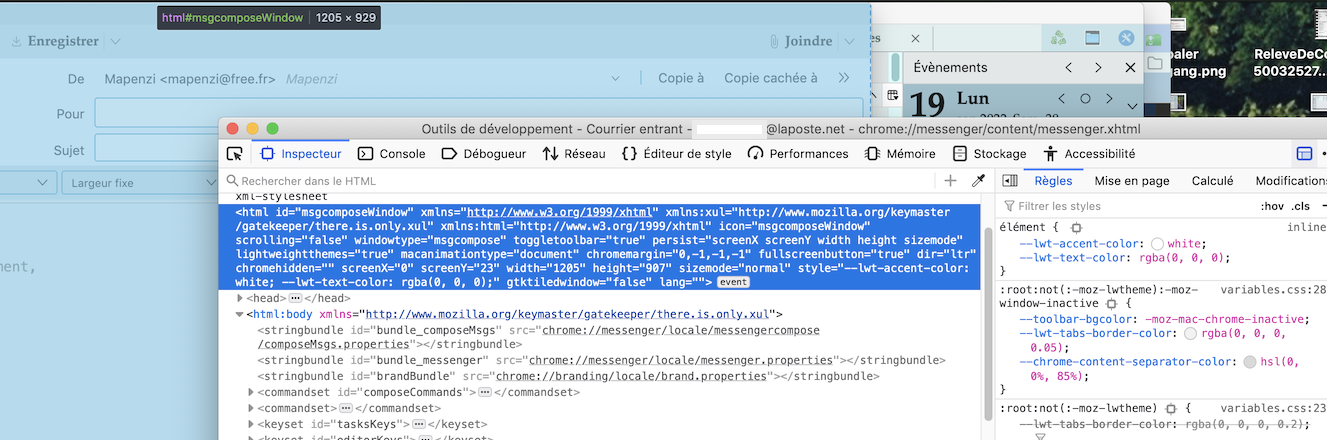Collapse the html:body node

(239, 314)
